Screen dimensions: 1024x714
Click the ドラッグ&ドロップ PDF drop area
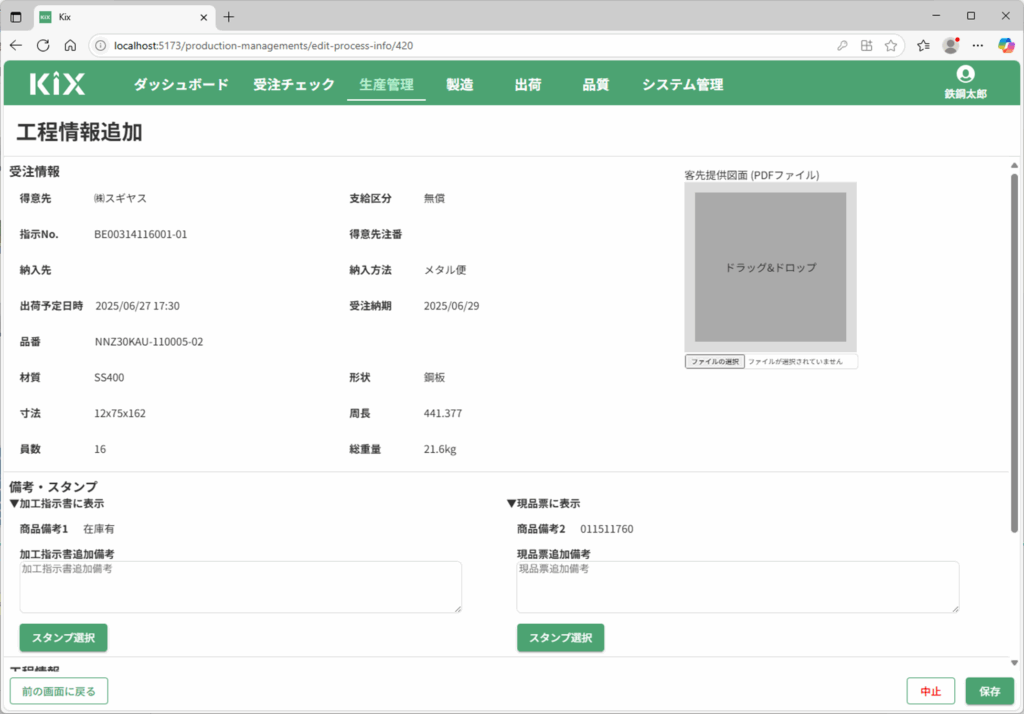771,267
